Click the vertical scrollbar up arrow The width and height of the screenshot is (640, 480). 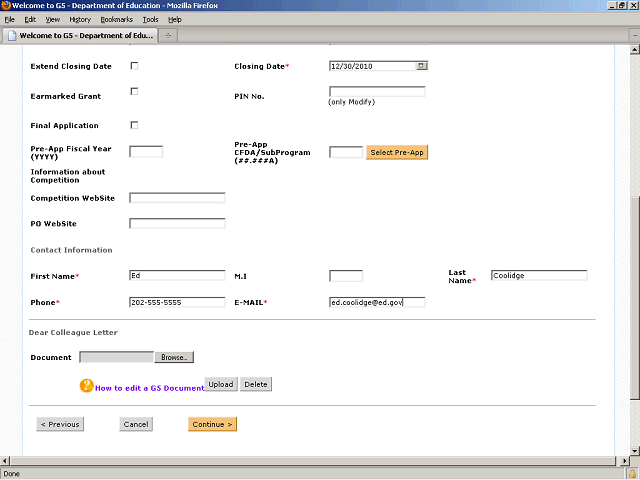pyautogui.click(x=634, y=50)
